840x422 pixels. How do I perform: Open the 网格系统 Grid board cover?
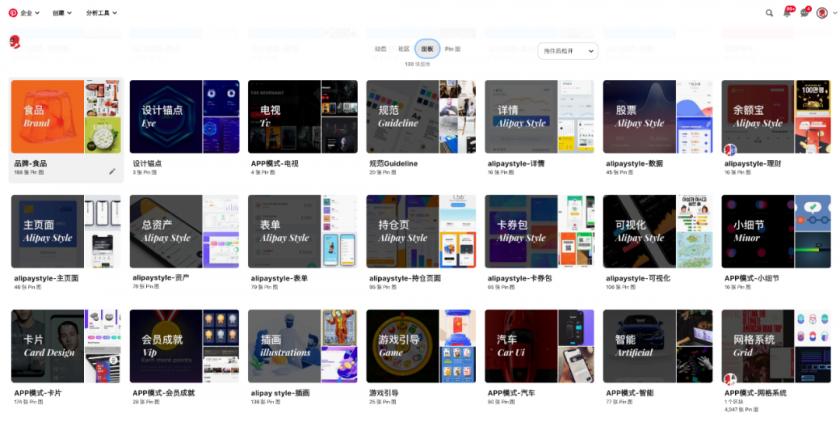pyautogui.click(x=776, y=346)
